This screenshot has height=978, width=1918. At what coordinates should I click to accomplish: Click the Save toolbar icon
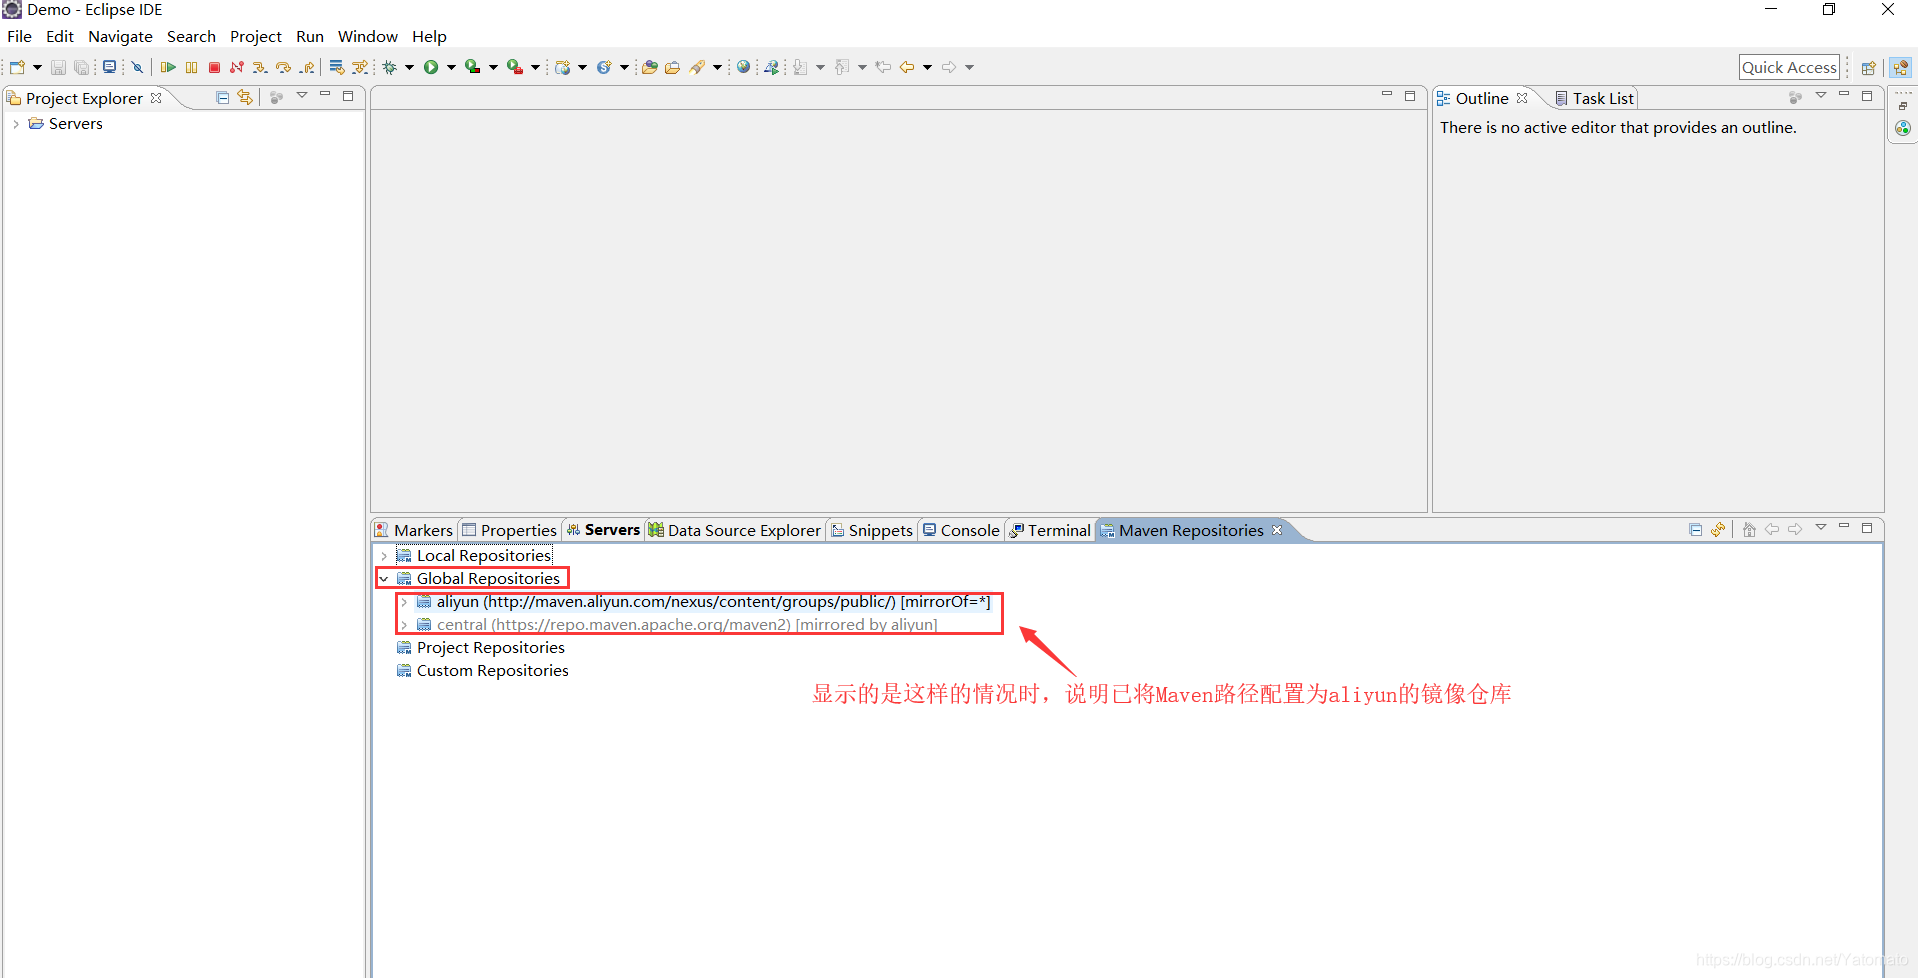58,67
